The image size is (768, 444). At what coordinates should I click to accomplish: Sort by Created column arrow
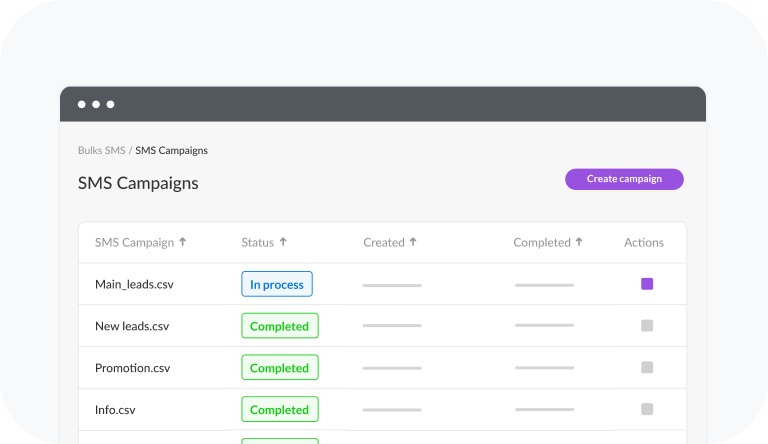point(413,242)
